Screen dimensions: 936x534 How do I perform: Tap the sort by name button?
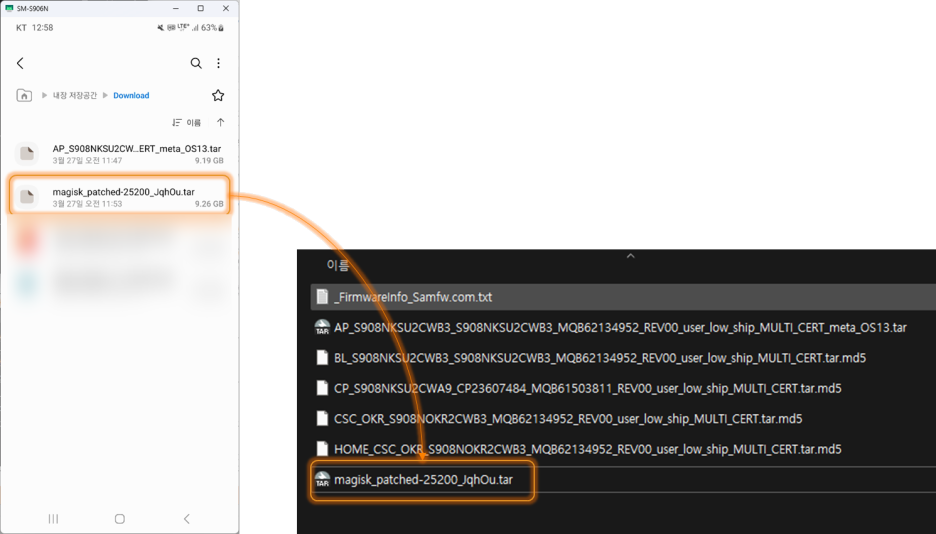(186, 122)
